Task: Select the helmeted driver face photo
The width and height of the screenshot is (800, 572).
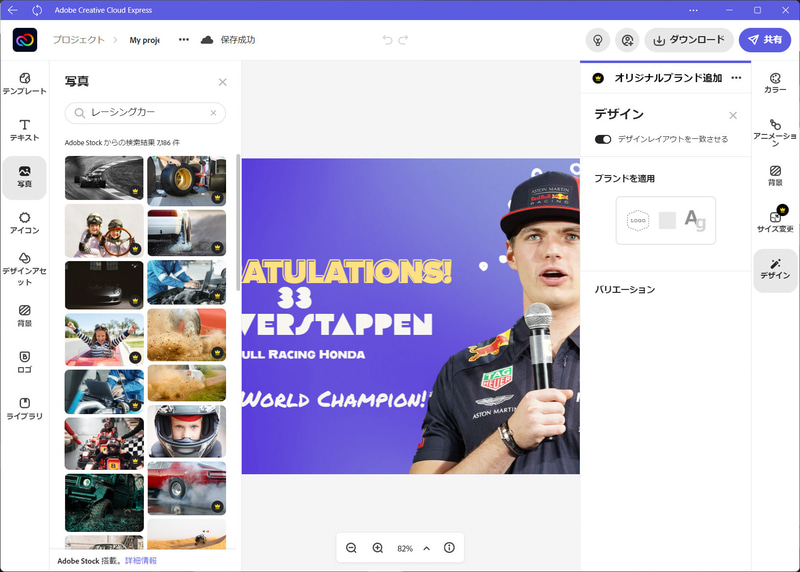Action: point(187,431)
